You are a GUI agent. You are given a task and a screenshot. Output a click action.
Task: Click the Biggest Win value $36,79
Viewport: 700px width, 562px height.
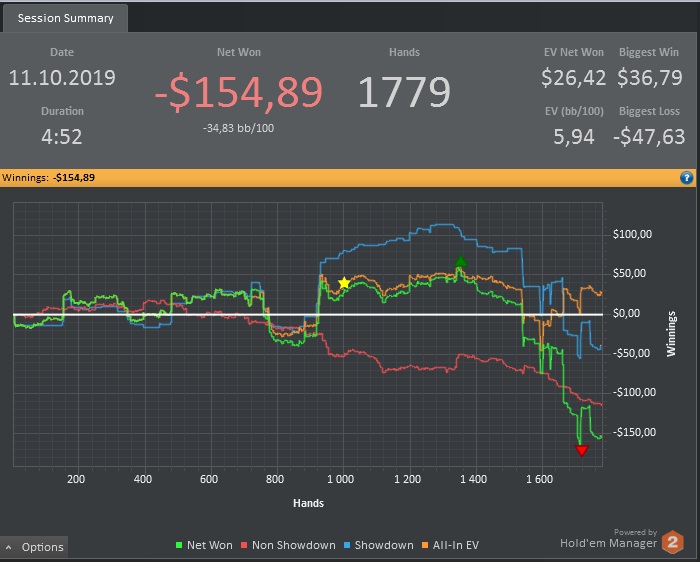coord(650,78)
